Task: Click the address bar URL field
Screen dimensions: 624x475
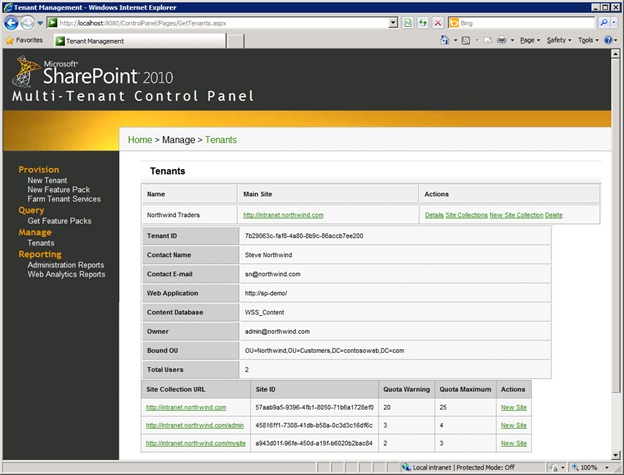Action: (x=220, y=22)
